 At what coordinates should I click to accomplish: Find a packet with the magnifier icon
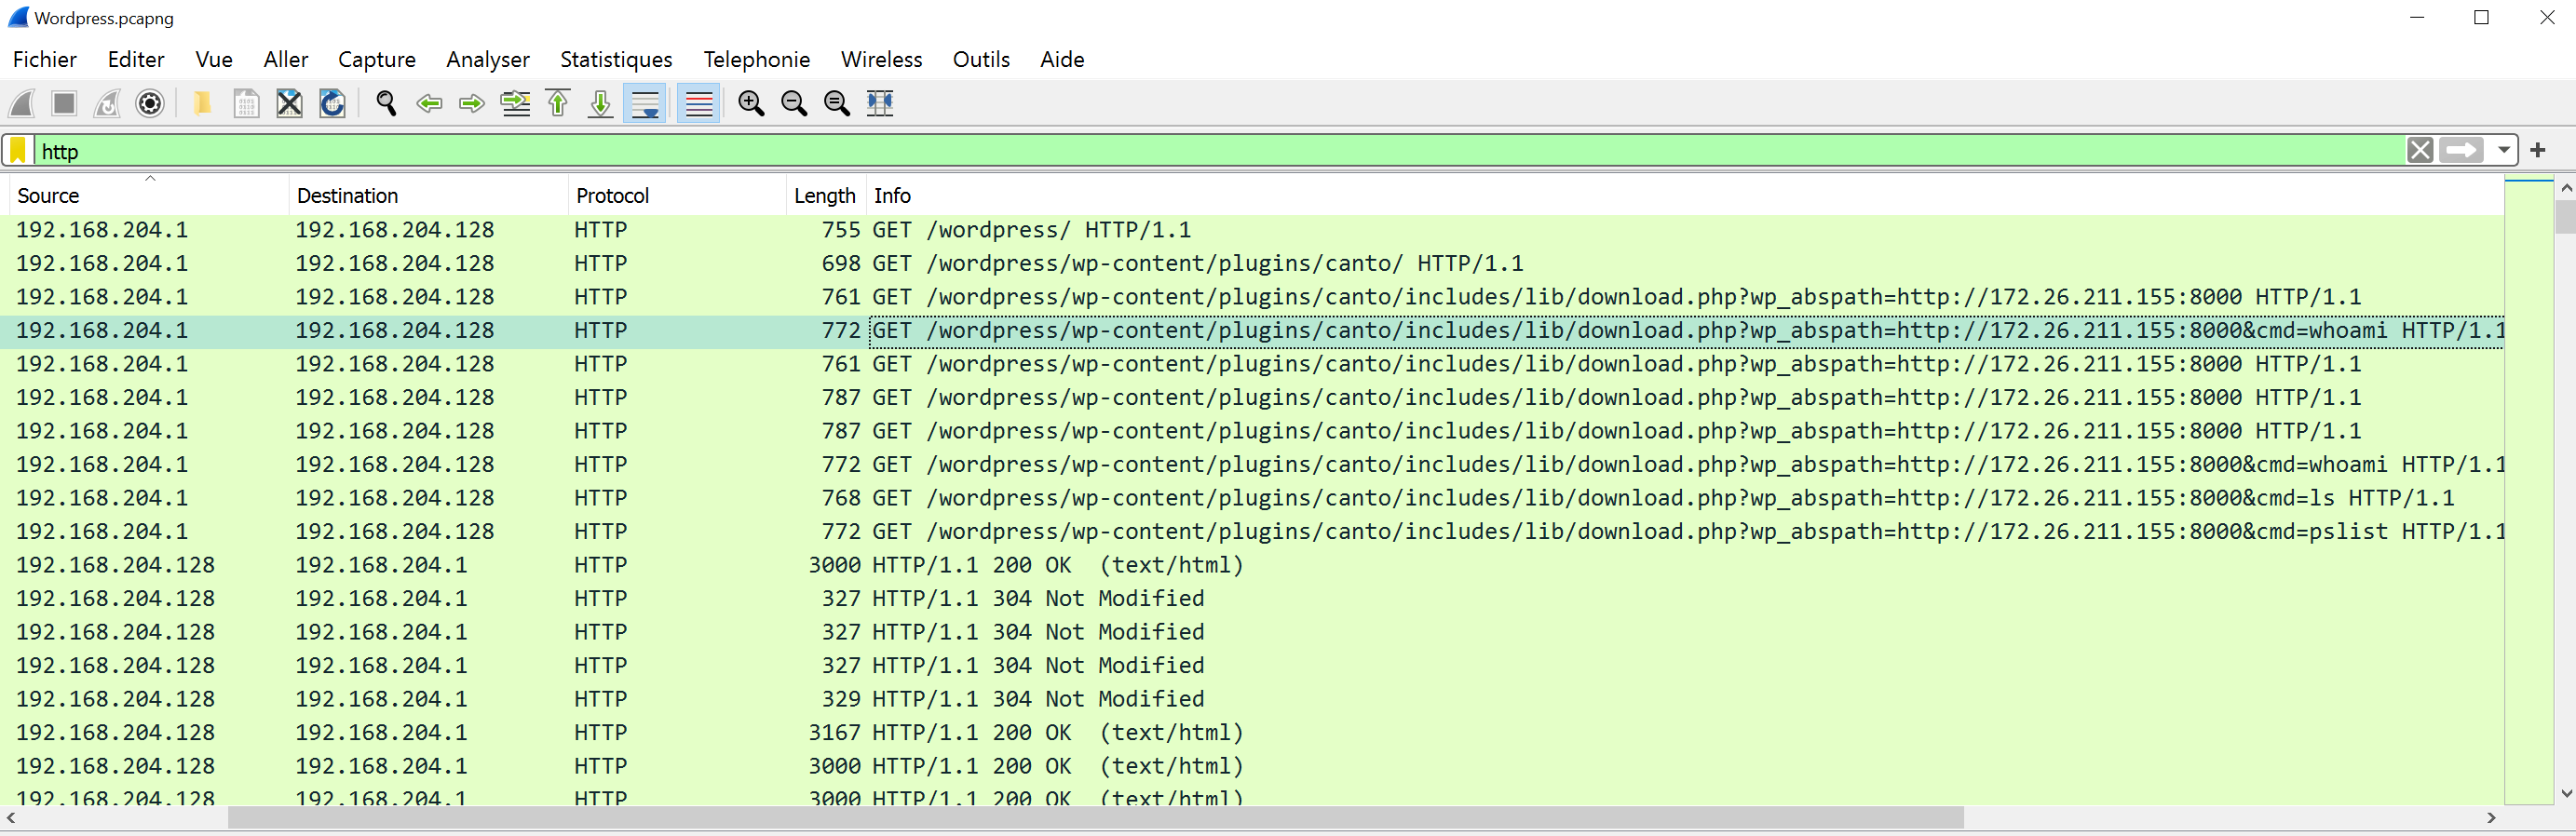coord(386,103)
